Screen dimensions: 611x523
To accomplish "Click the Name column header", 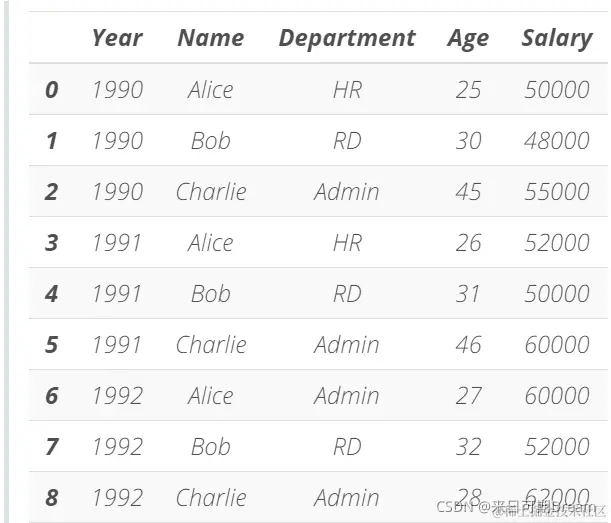I will tap(211, 38).
